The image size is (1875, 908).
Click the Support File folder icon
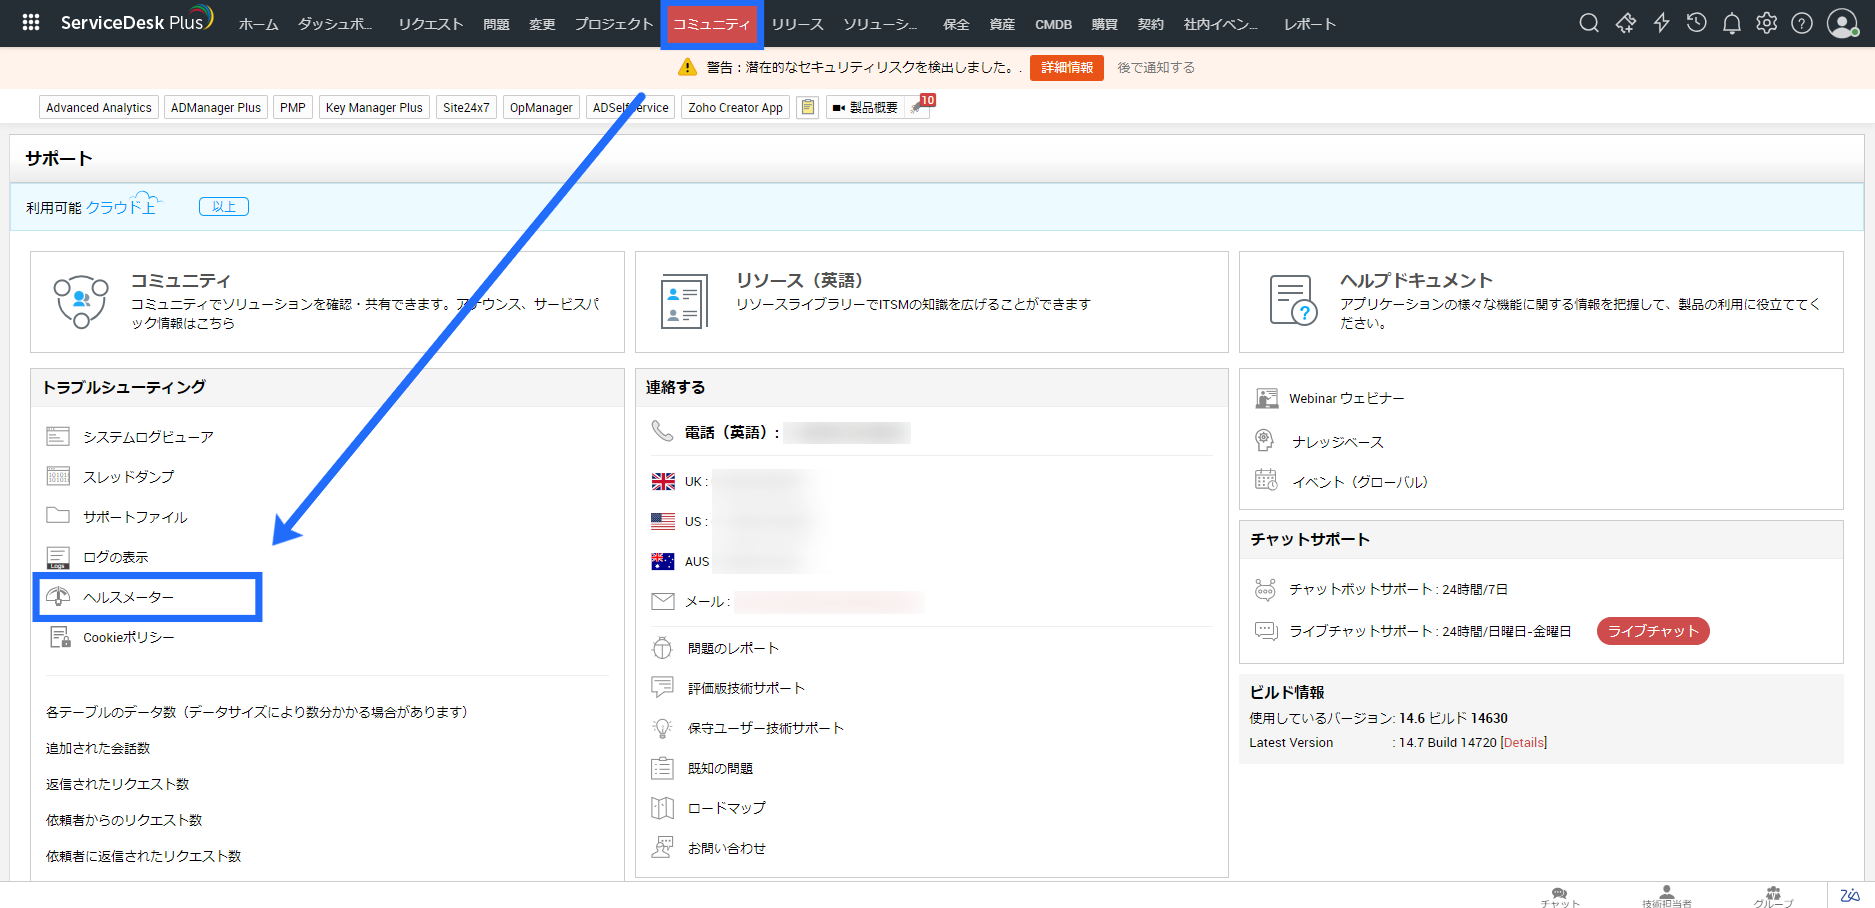pos(58,516)
